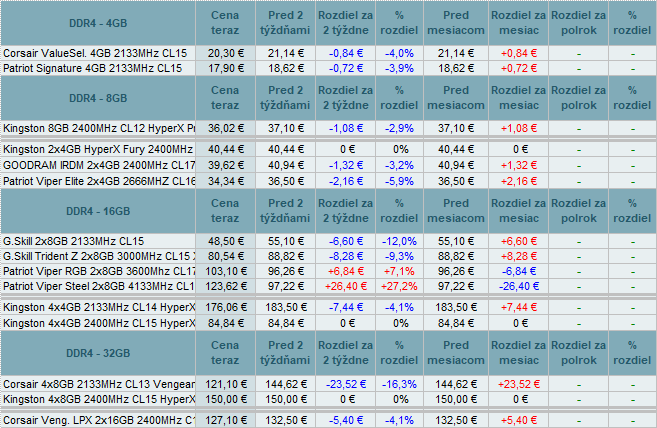Click Corsair ValueSel. 4GB 2133MHz CL15 row name
This screenshot has width=657, height=428.
pyautogui.click(x=95, y=53)
